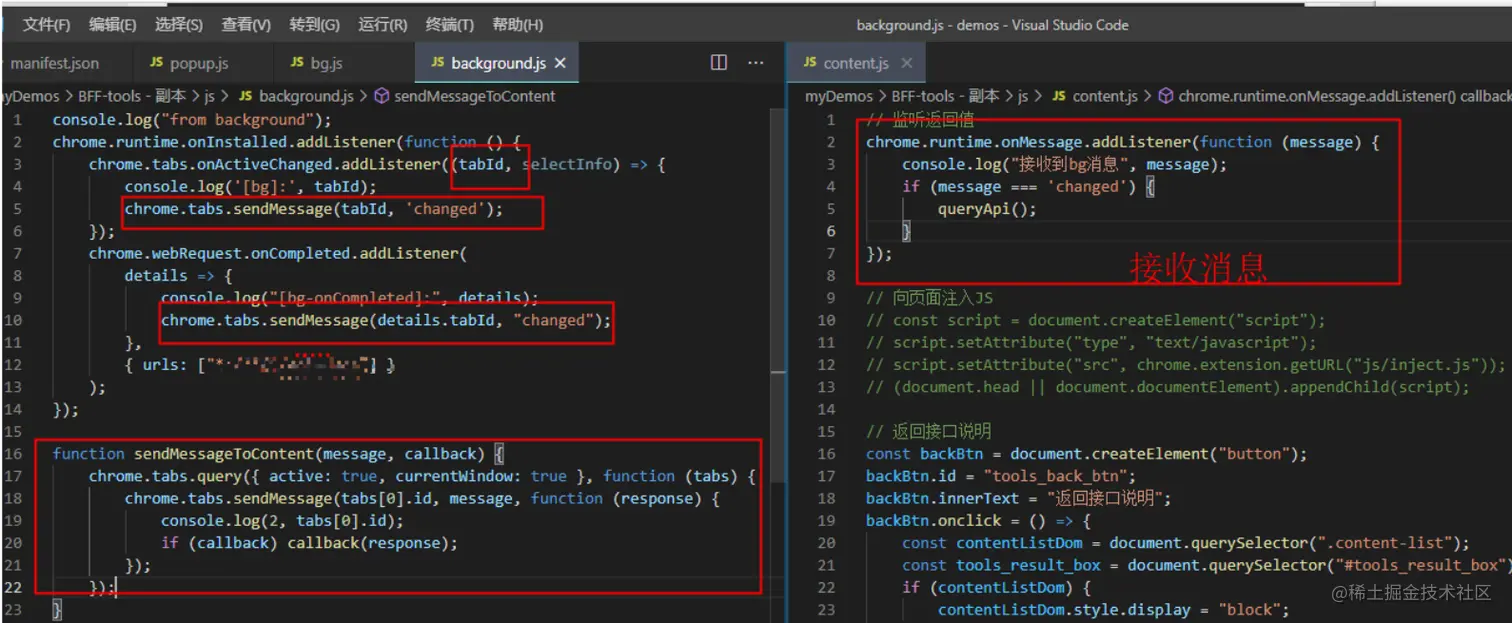This screenshot has width=1512, height=623.
Task: Open chrome.runtime.onMessage.addListener() callback breadcrumb
Action: coord(1345,96)
